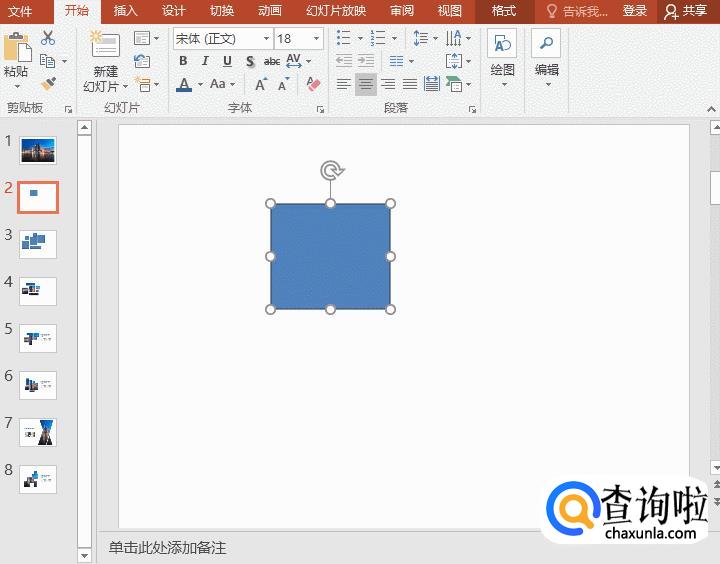This screenshot has height=564, width=720.
Task: Click the Copy icon in clipboard group
Action: 47,61
